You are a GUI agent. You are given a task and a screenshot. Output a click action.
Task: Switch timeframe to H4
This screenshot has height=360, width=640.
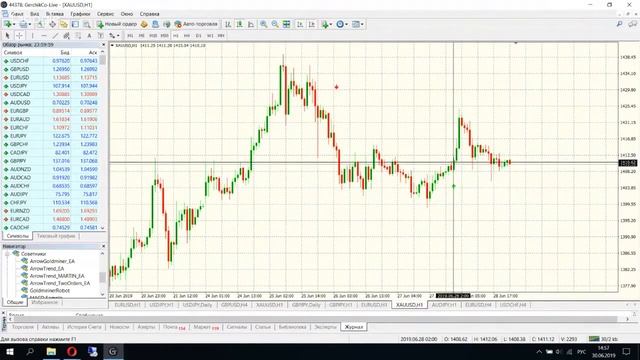pos(187,36)
